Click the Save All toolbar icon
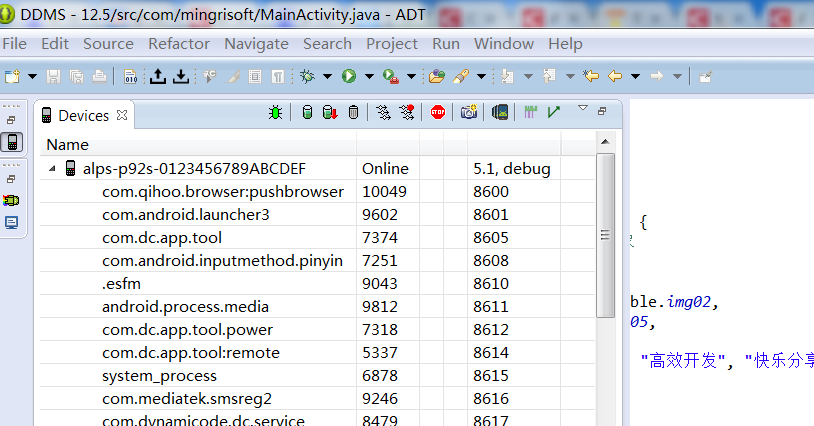814x426 pixels. coord(76,77)
